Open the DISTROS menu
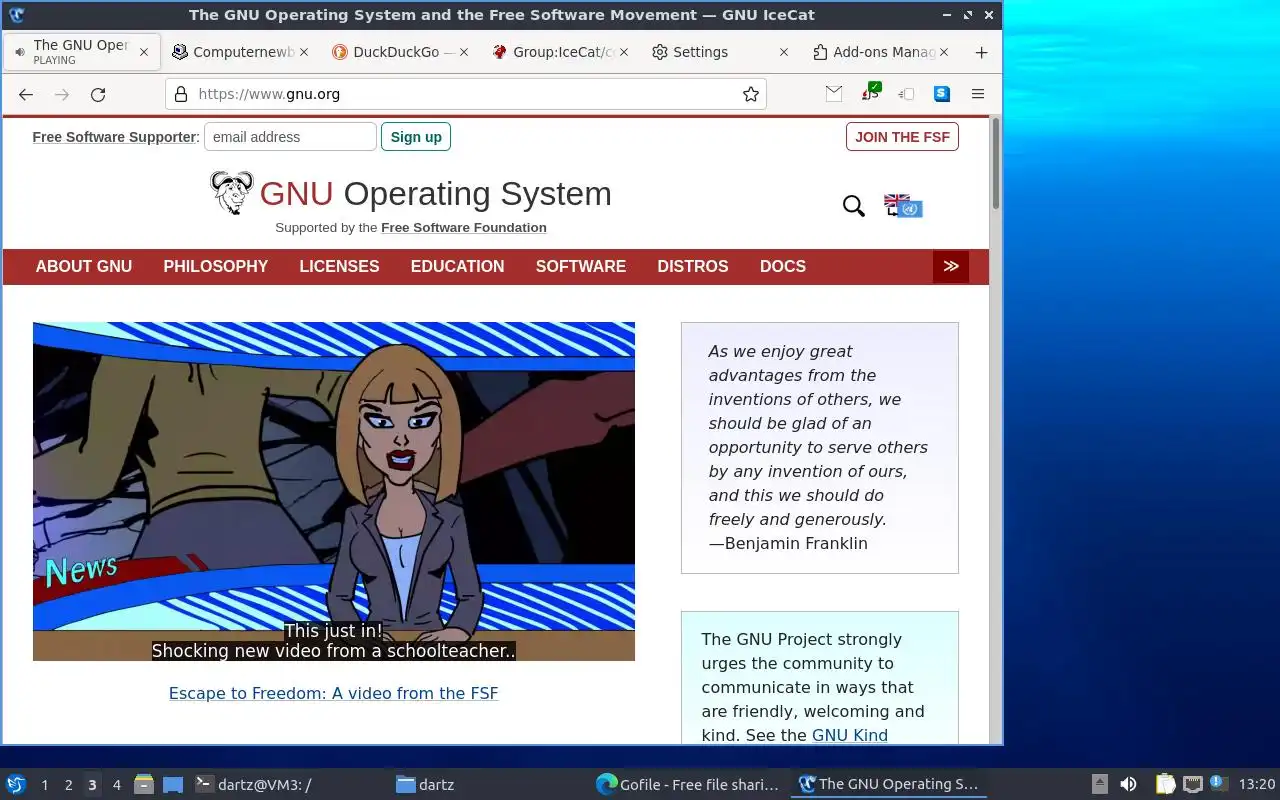1280x800 pixels. (693, 266)
